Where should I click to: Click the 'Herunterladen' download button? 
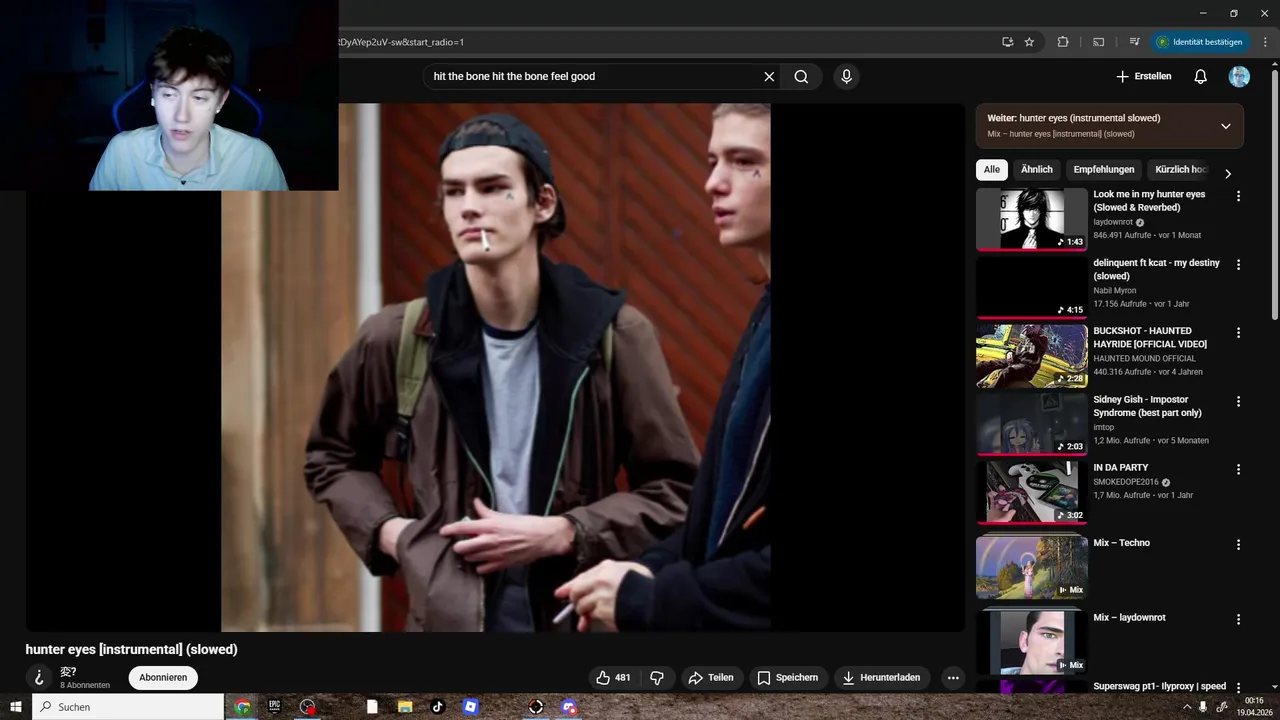pos(882,678)
